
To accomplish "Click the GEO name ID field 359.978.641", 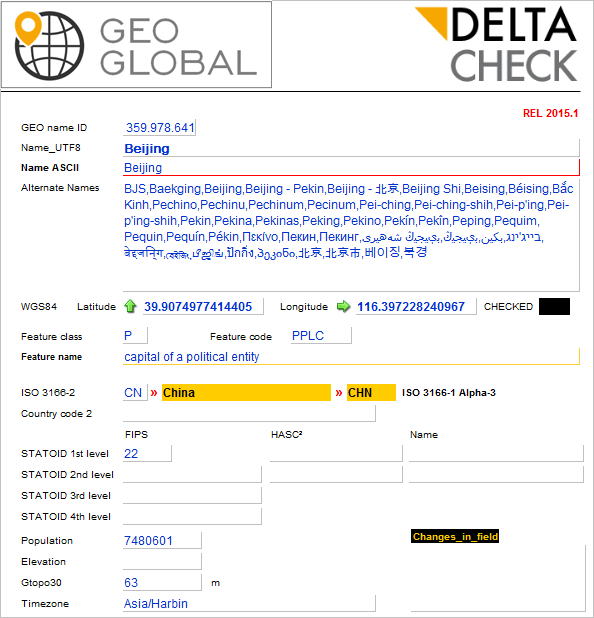I will point(159,128).
